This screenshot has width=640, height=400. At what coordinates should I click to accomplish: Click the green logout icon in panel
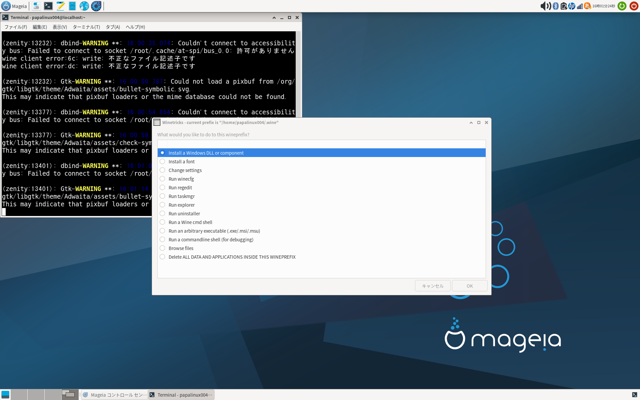[x=622, y=6]
